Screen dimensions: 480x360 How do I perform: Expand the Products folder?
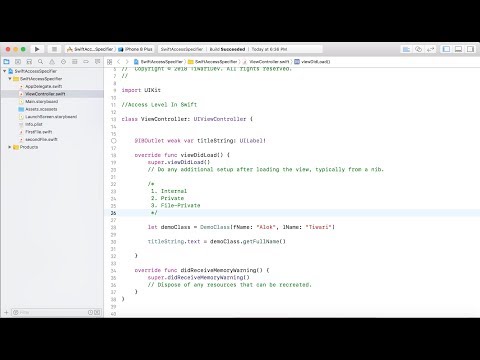point(10,147)
